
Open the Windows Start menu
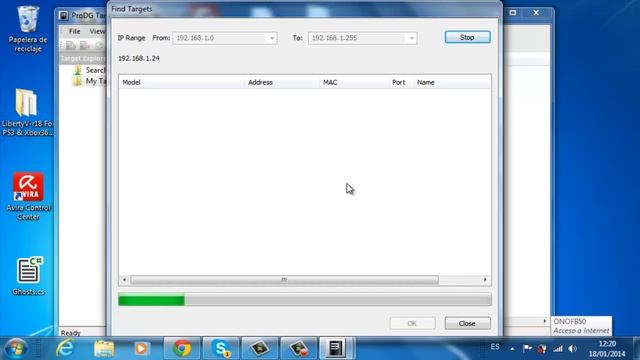(x=16, y=349)
